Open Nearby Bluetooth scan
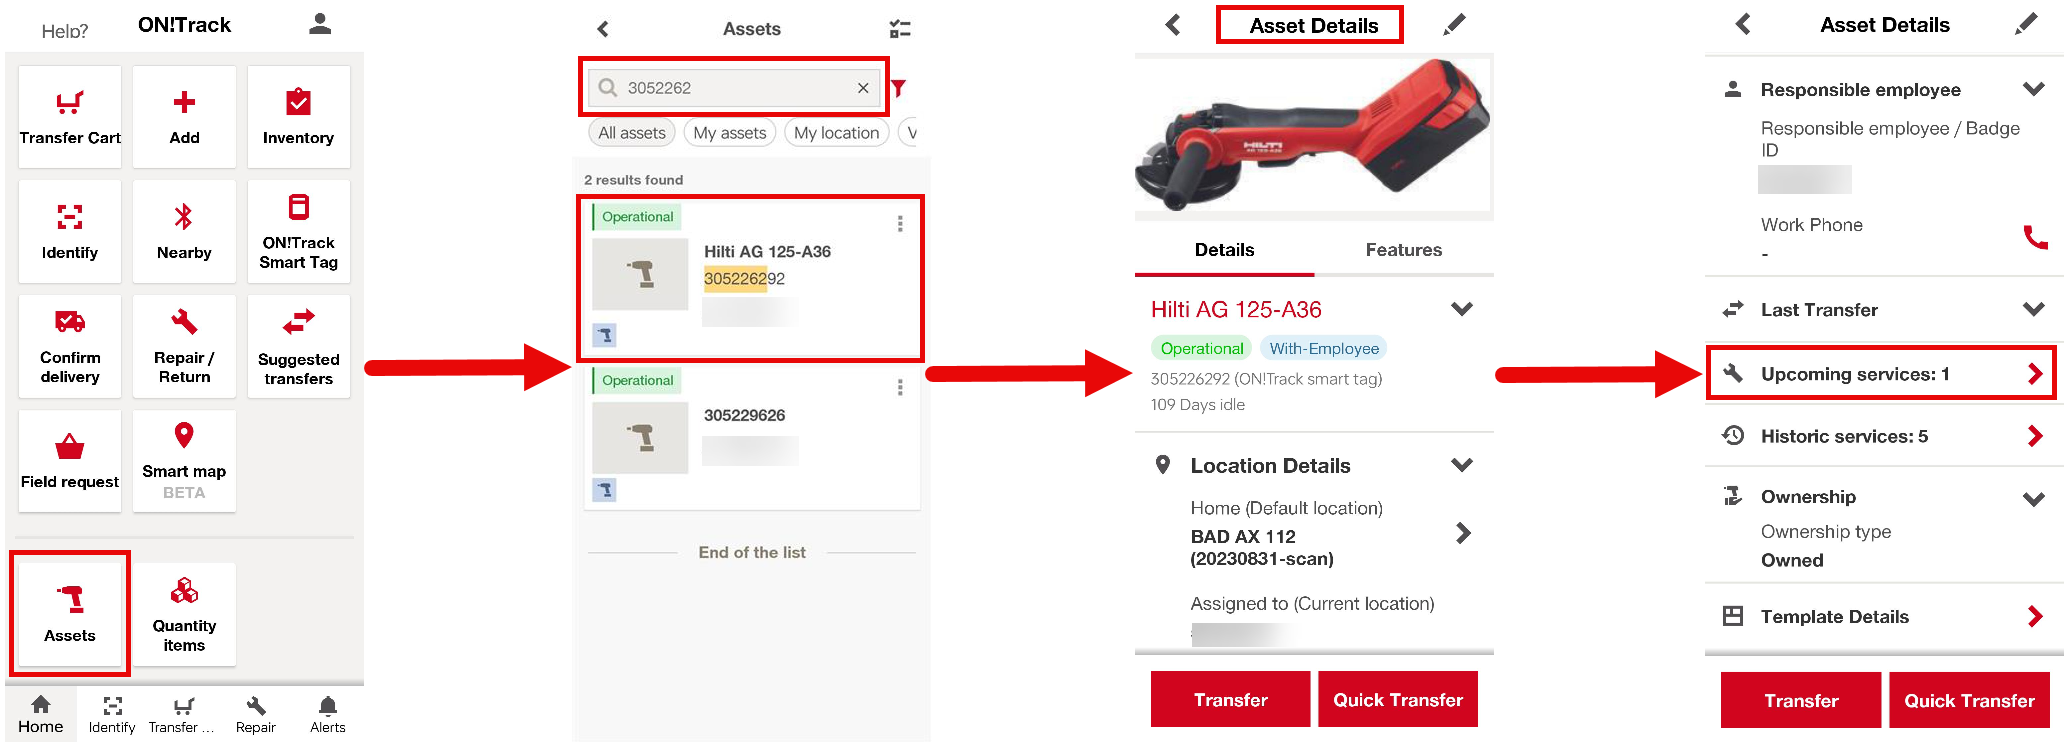Viewport: 2064px width, 742px height. (184, 231)
